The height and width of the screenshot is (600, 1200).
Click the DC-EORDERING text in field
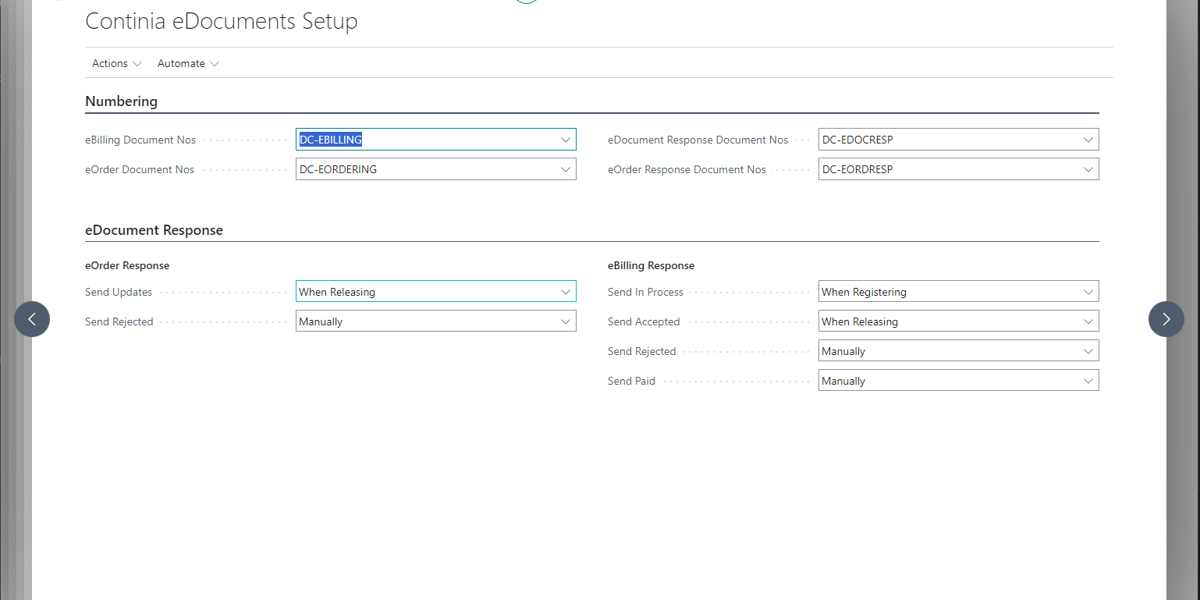(x=339, y=170)
